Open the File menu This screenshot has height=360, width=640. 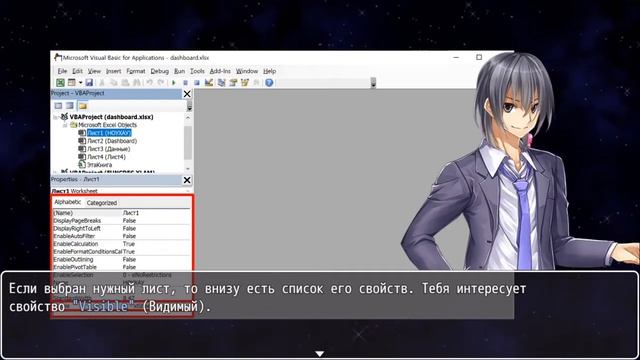coord(62,71)
